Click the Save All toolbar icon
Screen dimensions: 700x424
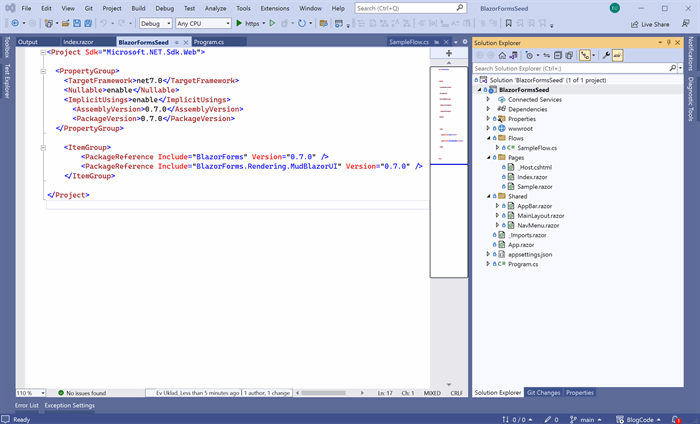(x=88, y=23)
